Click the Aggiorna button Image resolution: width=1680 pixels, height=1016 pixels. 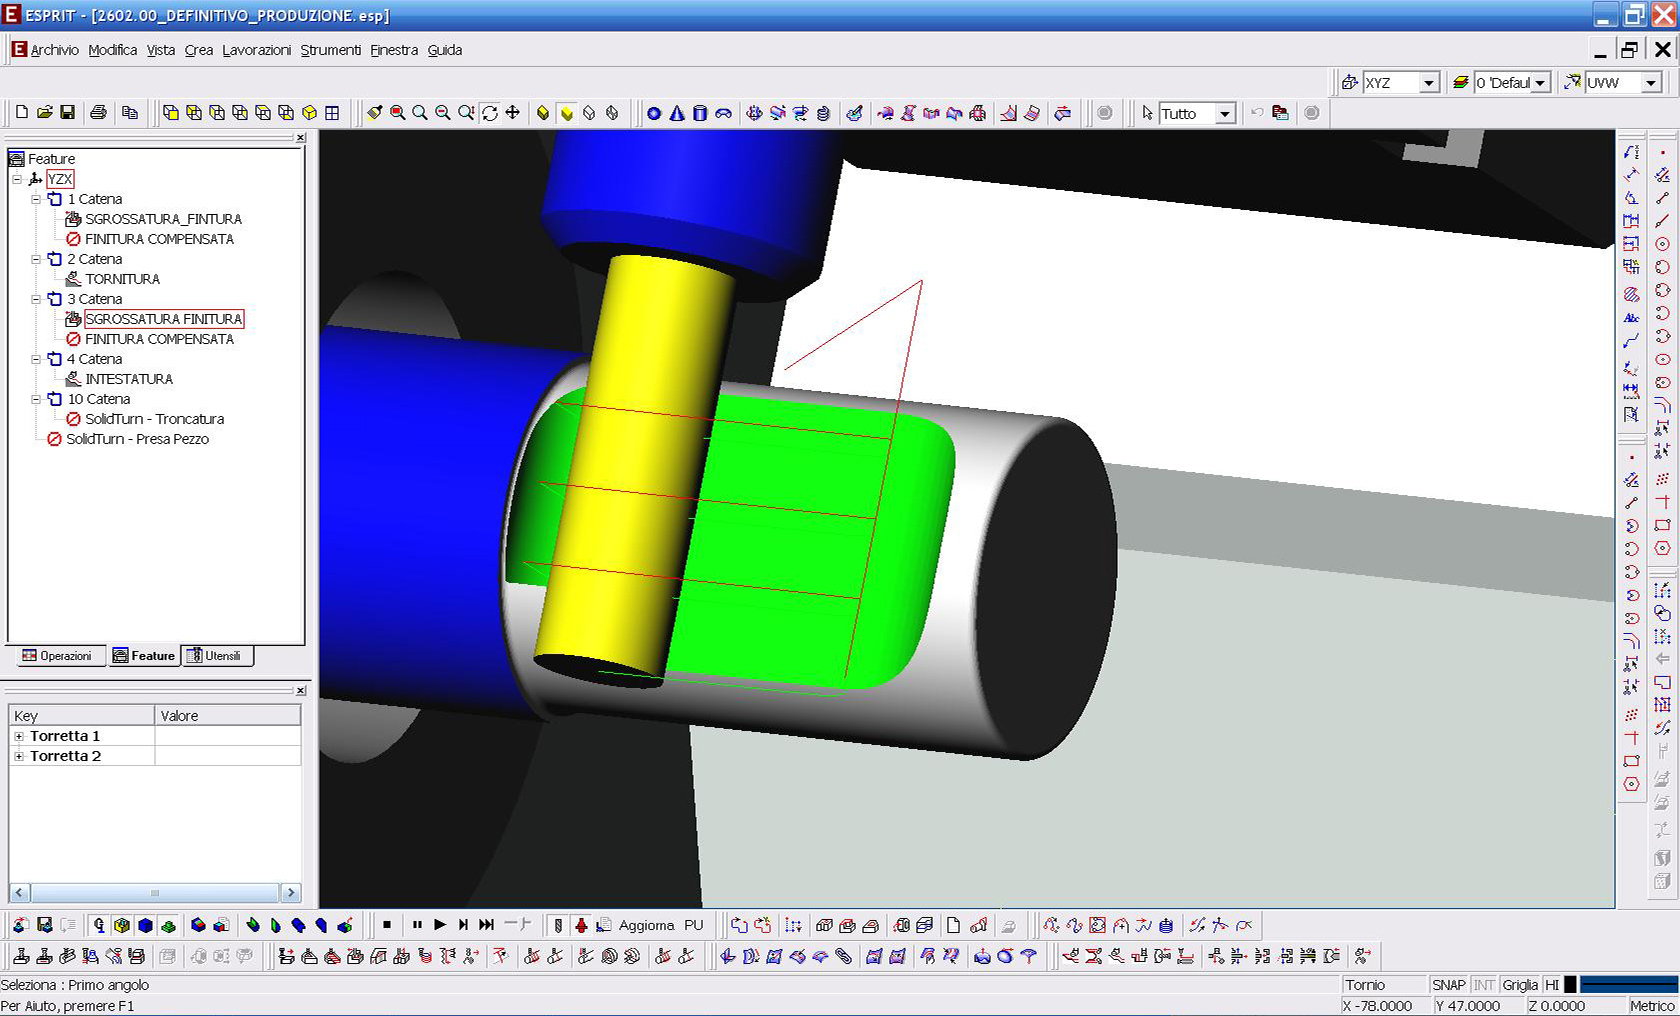646,925
